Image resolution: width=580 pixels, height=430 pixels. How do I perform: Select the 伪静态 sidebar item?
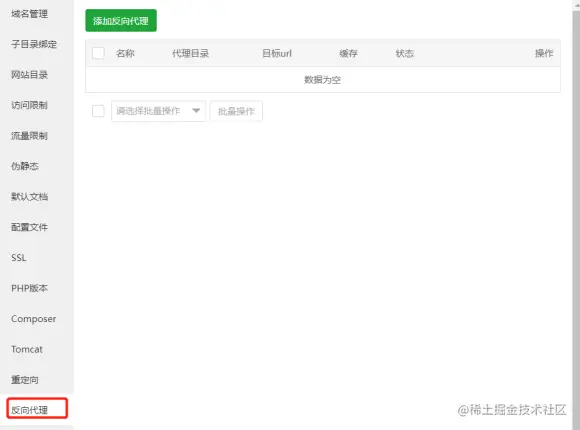pyautogui.click(x=25, y=166)
